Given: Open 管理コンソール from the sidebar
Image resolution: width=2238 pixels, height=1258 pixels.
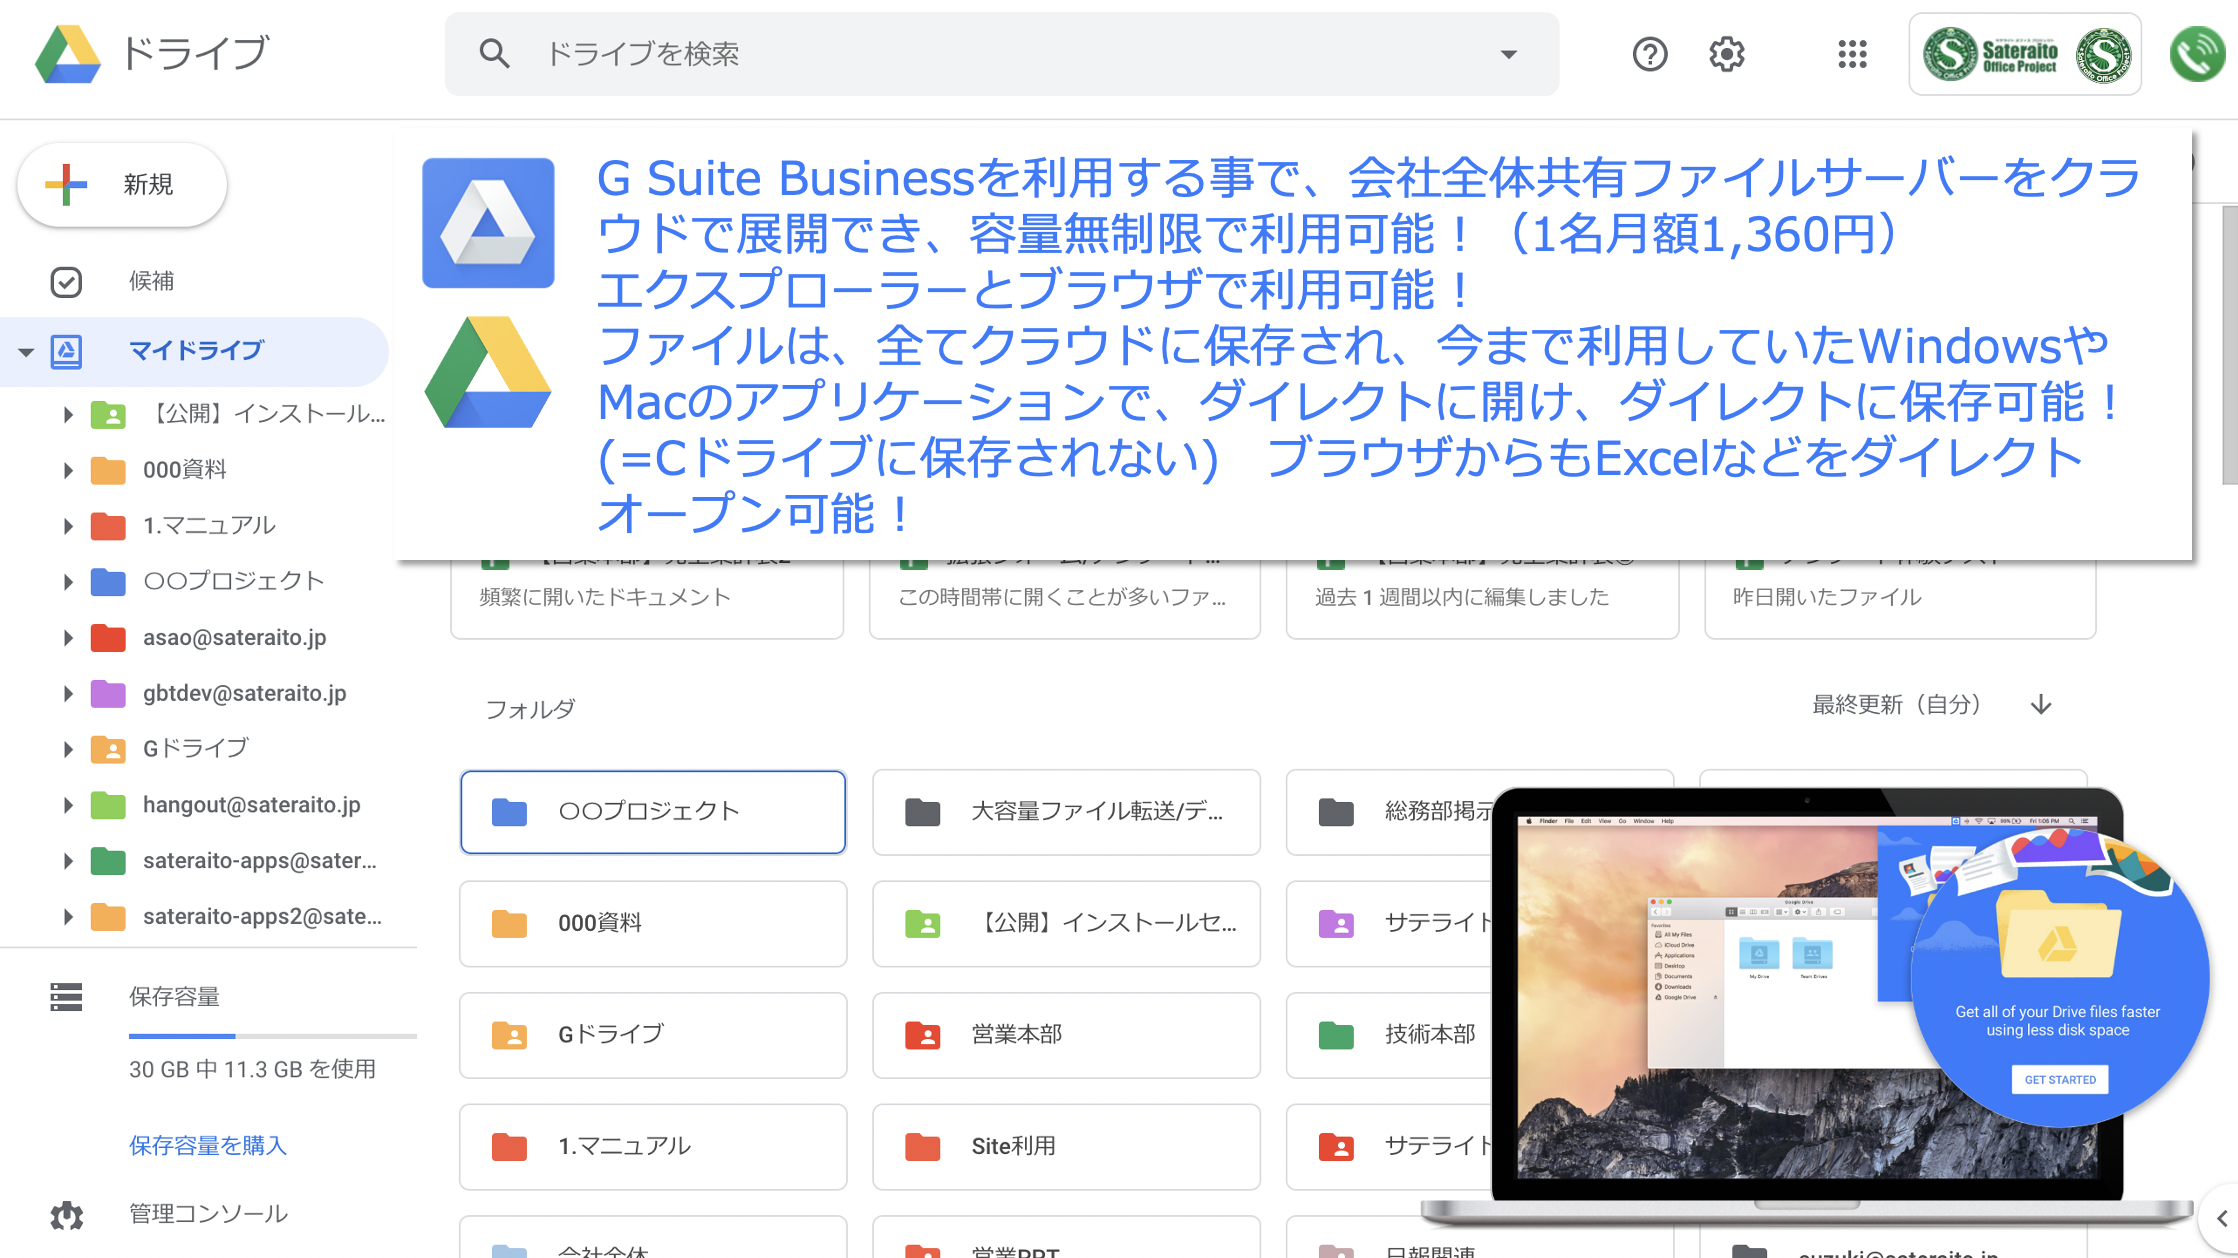Looking at the screenshot, I should click(x=208, y=1214).
